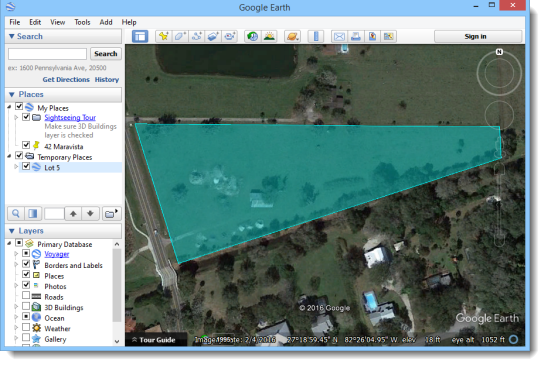Enable the 3D Buildings layer

(x=26, y=306)
